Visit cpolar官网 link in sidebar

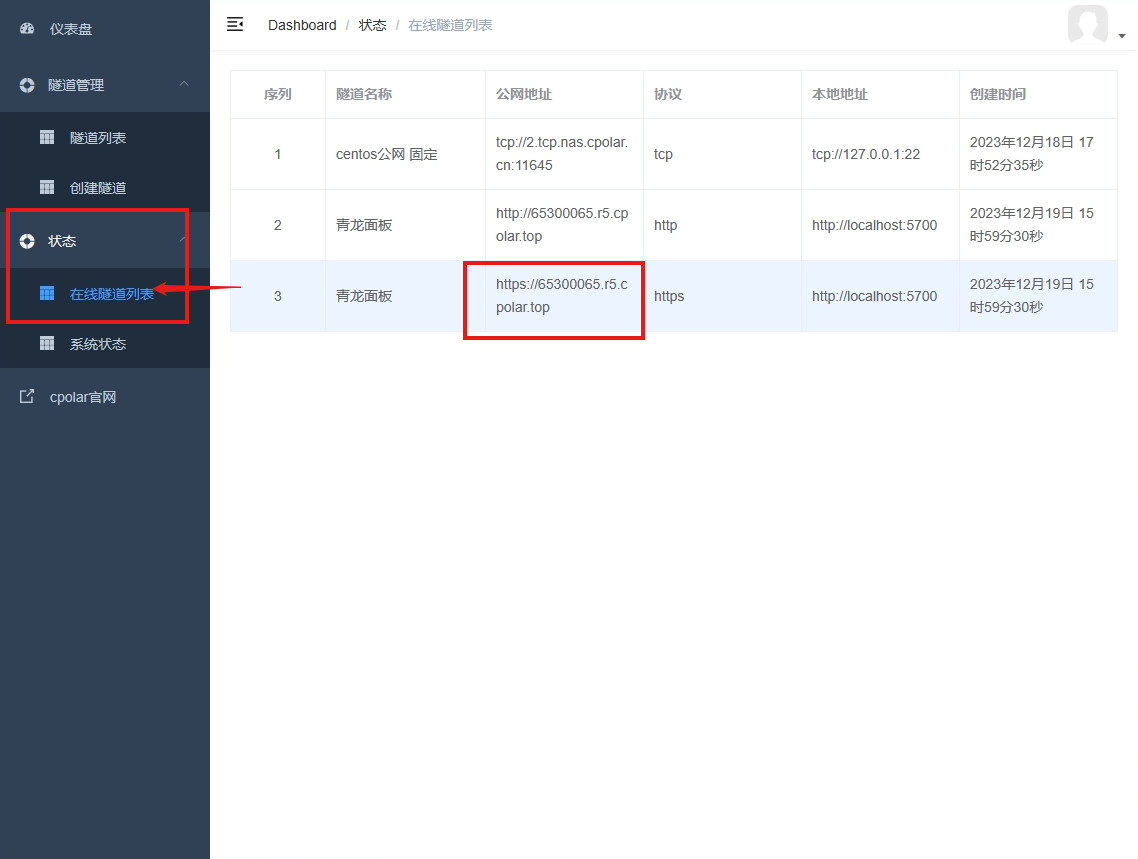pyautogui.click(x=105, y=397)
